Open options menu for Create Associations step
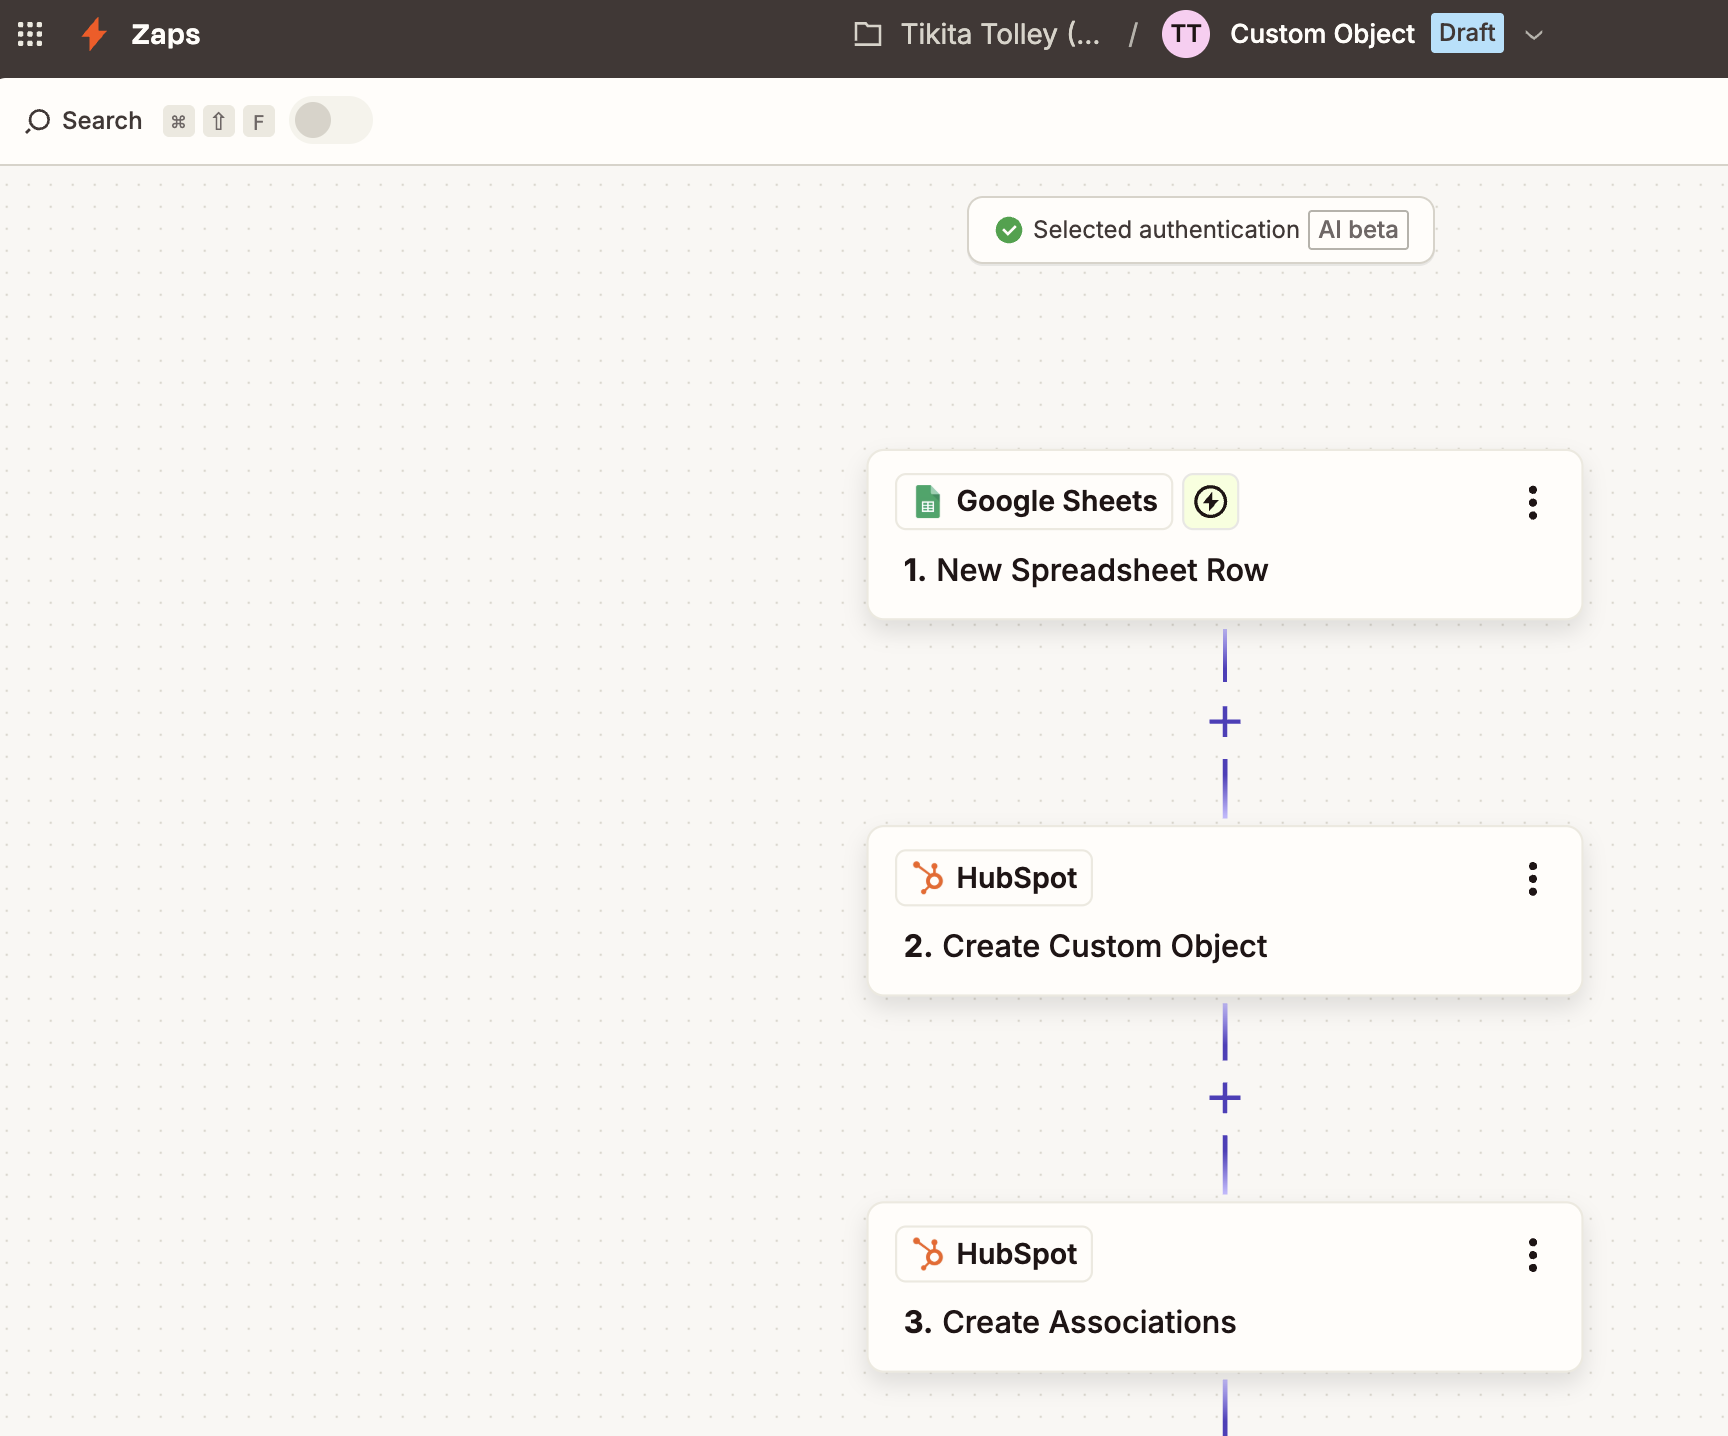1728x1436 pixels. tap(1532, 1255)
